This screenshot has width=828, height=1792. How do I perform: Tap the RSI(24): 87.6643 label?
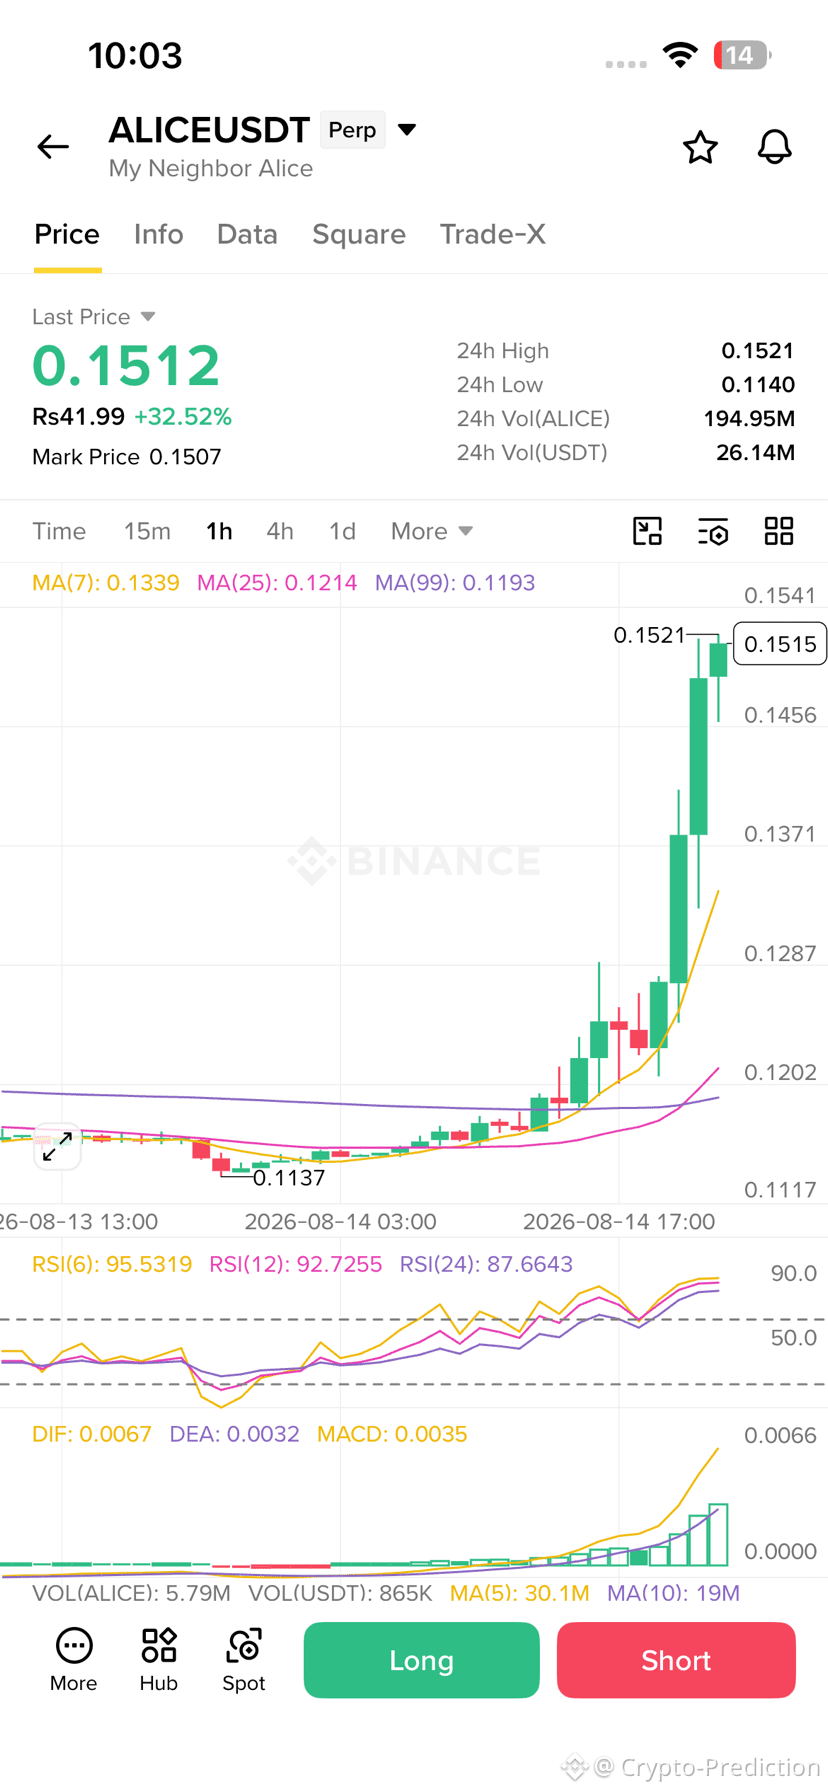[x=486, y=1264]
